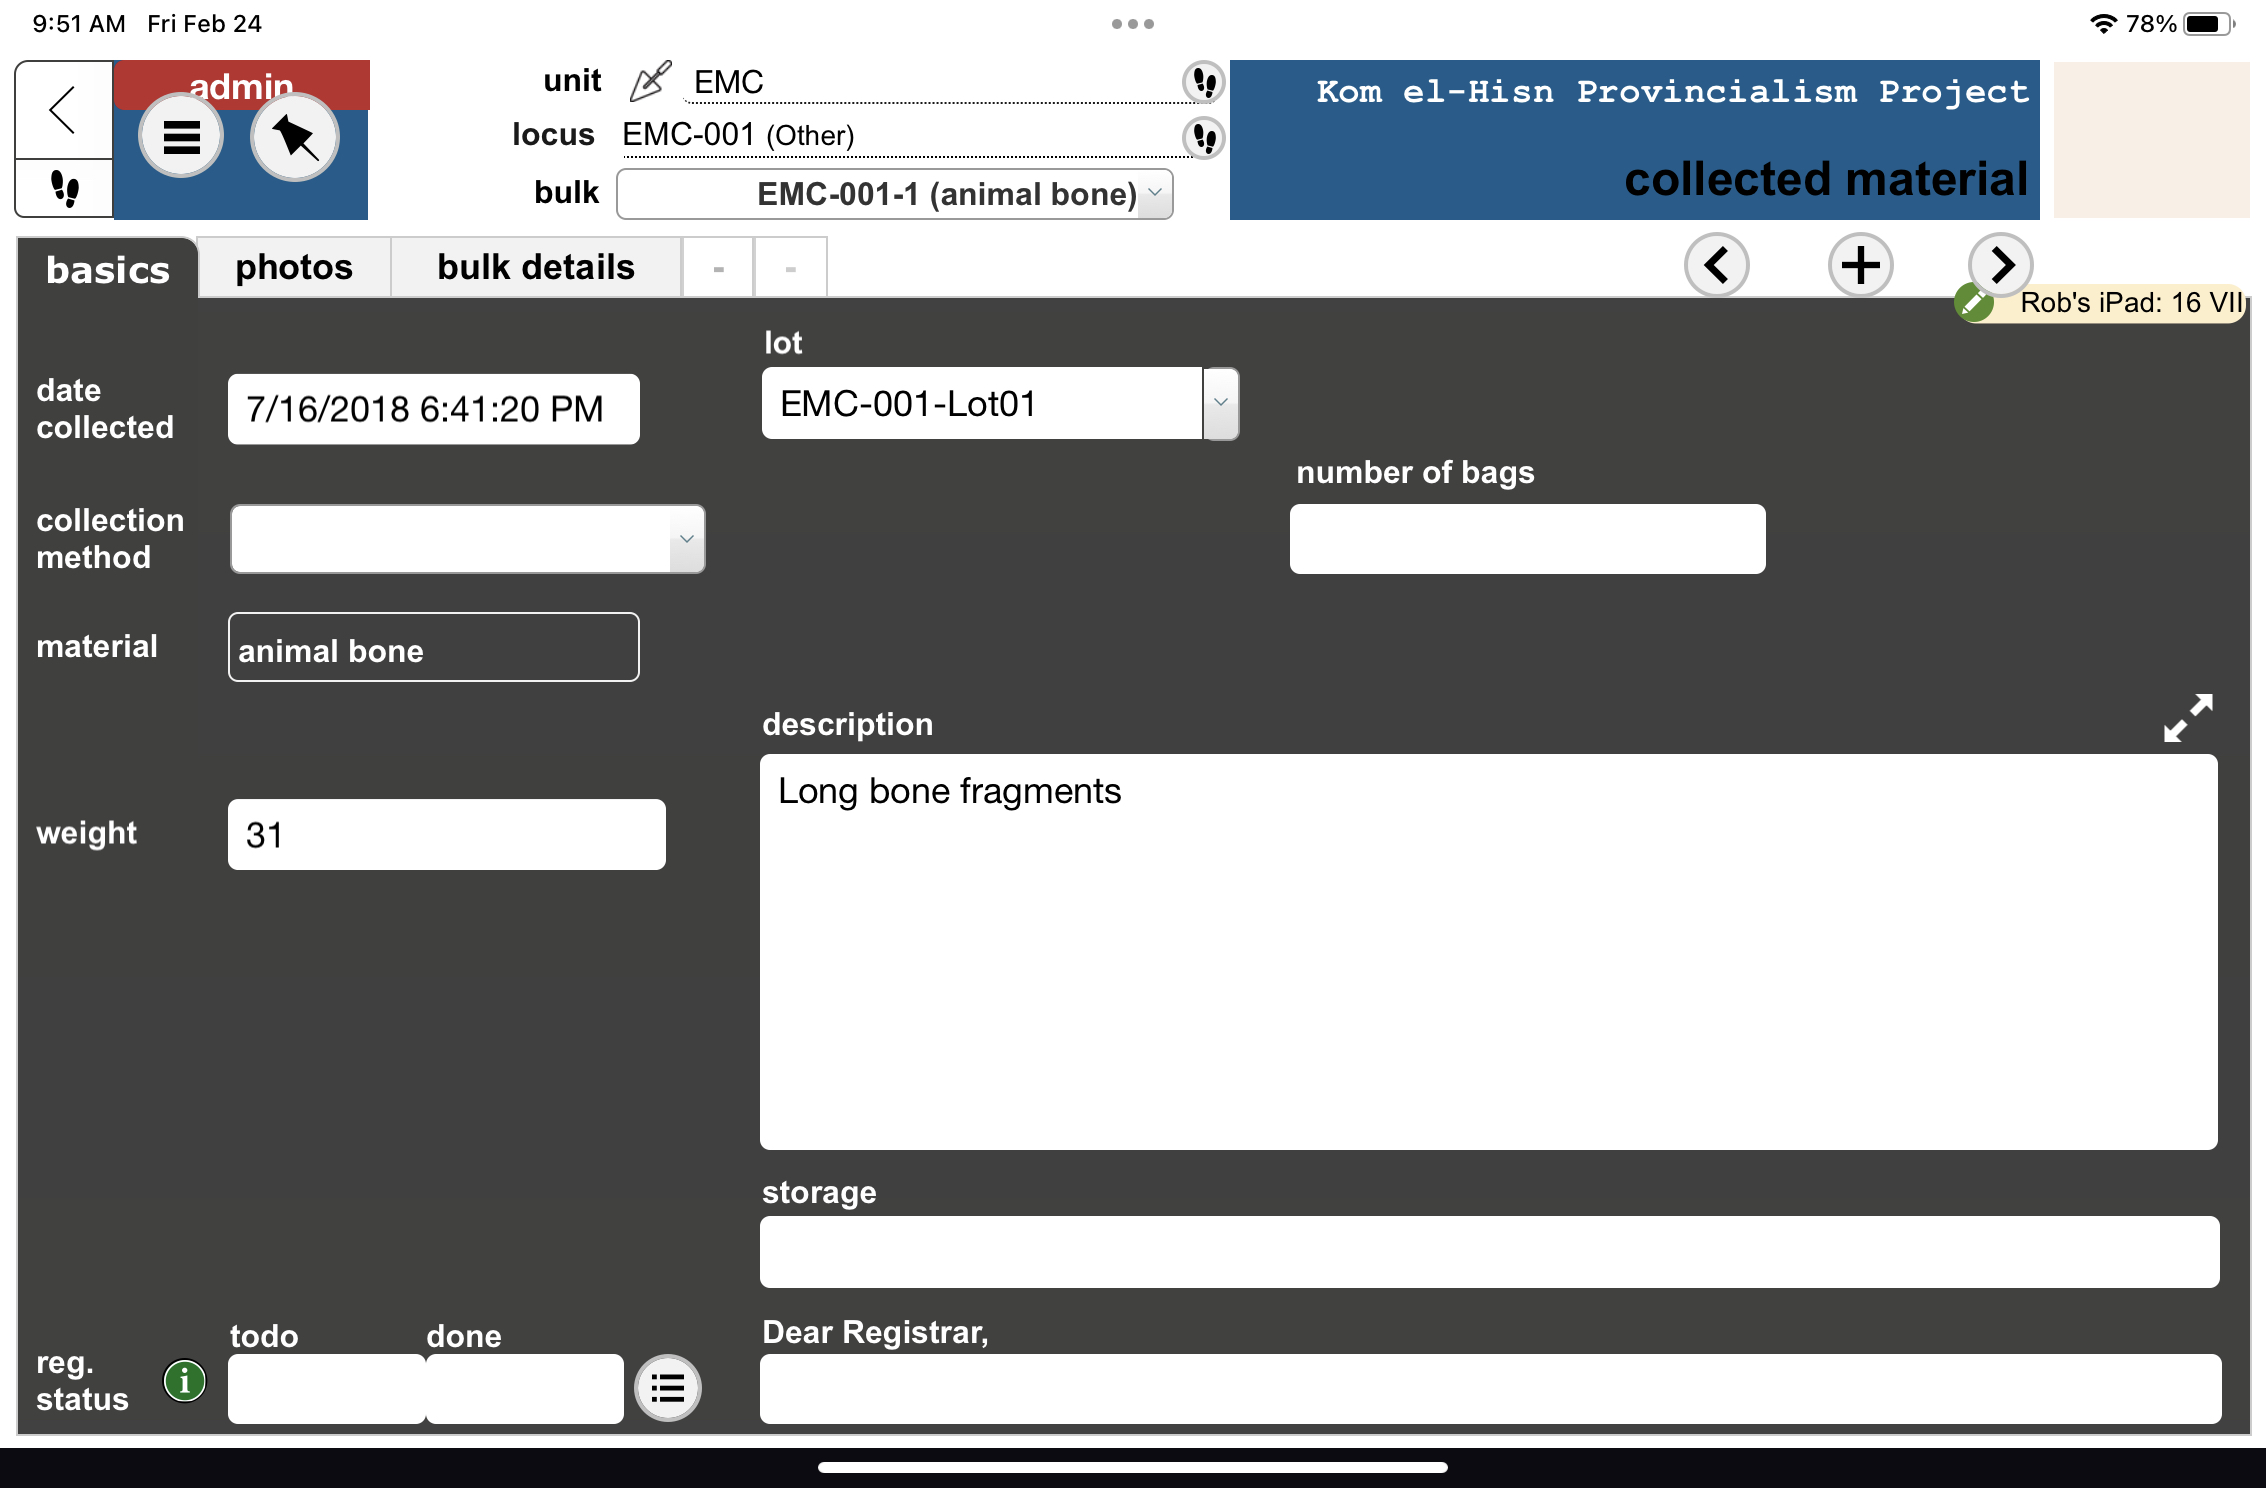
Task: Select the second dash tab
Action: coord(790,267)
